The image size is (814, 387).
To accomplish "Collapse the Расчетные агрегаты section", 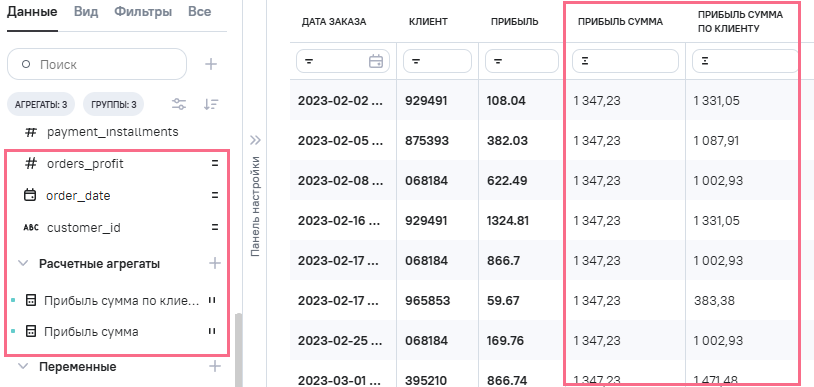I will point(23,263).
